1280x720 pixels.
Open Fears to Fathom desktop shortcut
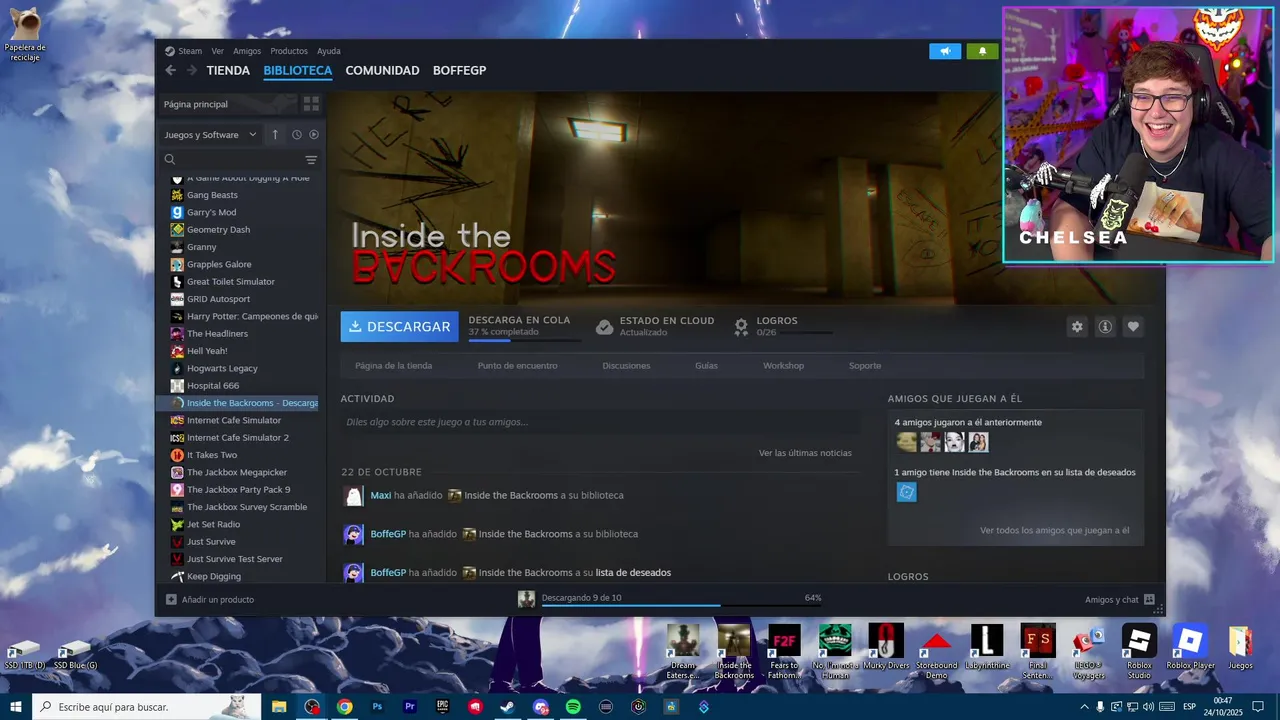tap(784, 652)
